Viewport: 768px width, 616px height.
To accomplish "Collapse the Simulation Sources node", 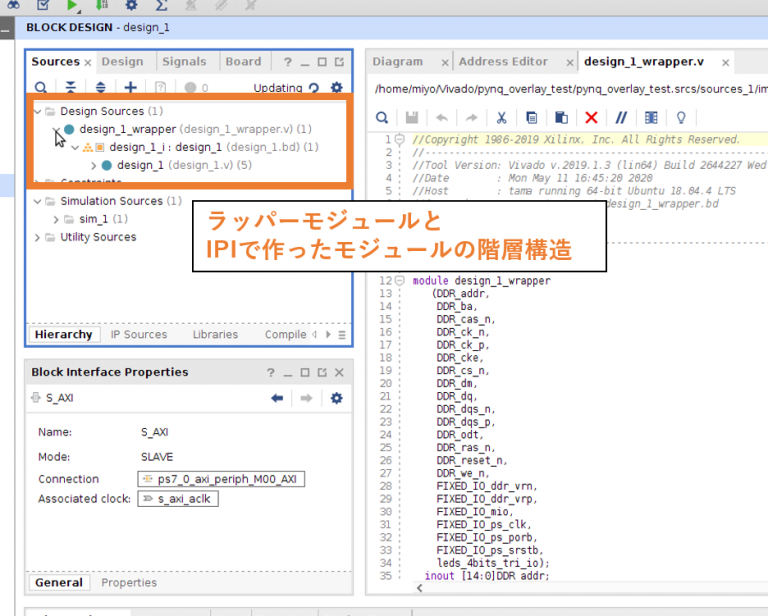I will point(38,201).
